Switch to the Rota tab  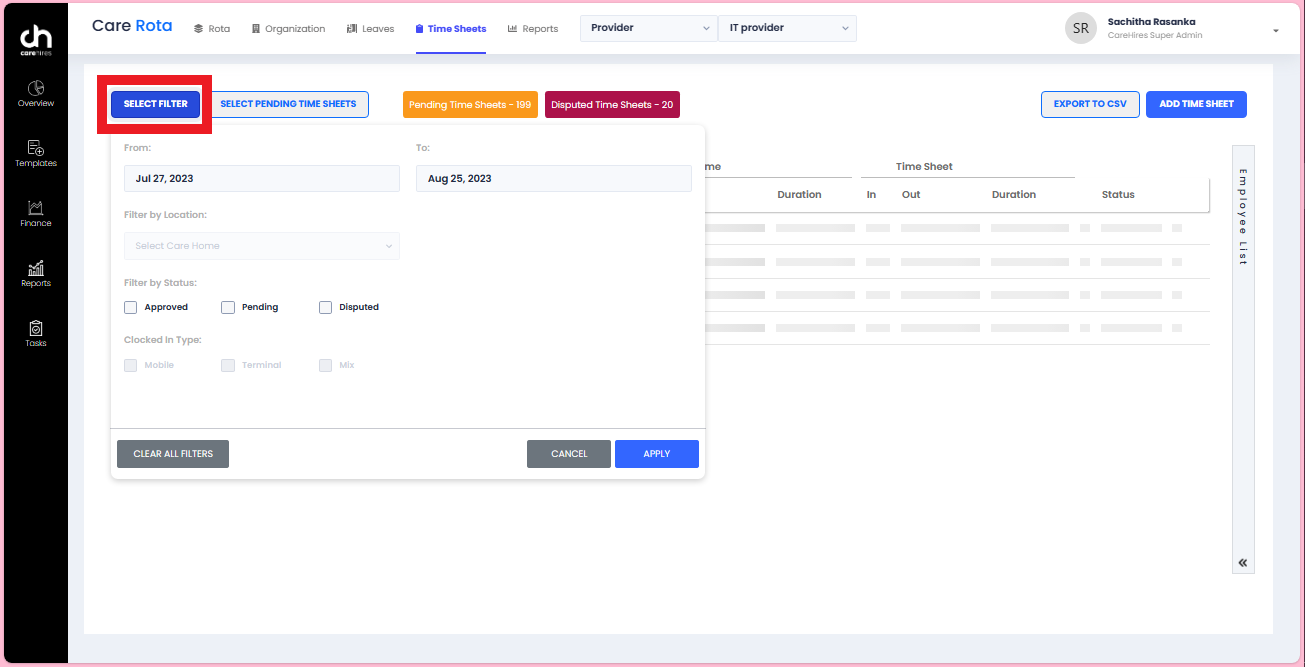point(211,28)
